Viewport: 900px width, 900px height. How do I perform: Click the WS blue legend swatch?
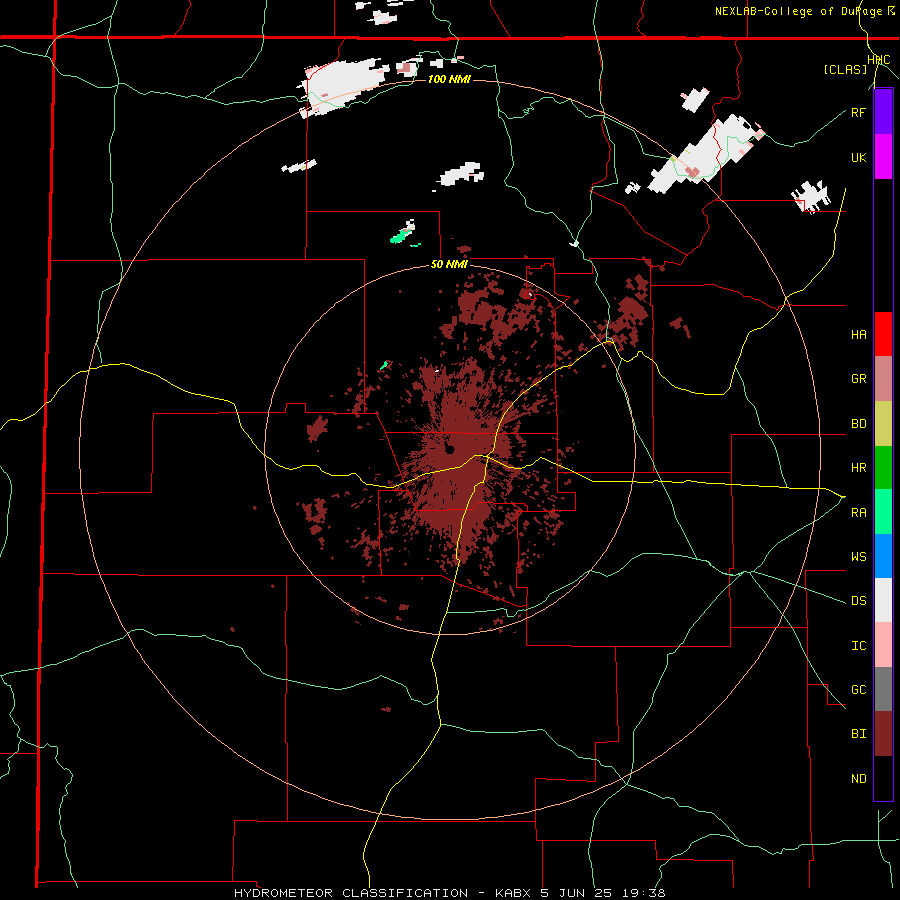pos(883,556)
